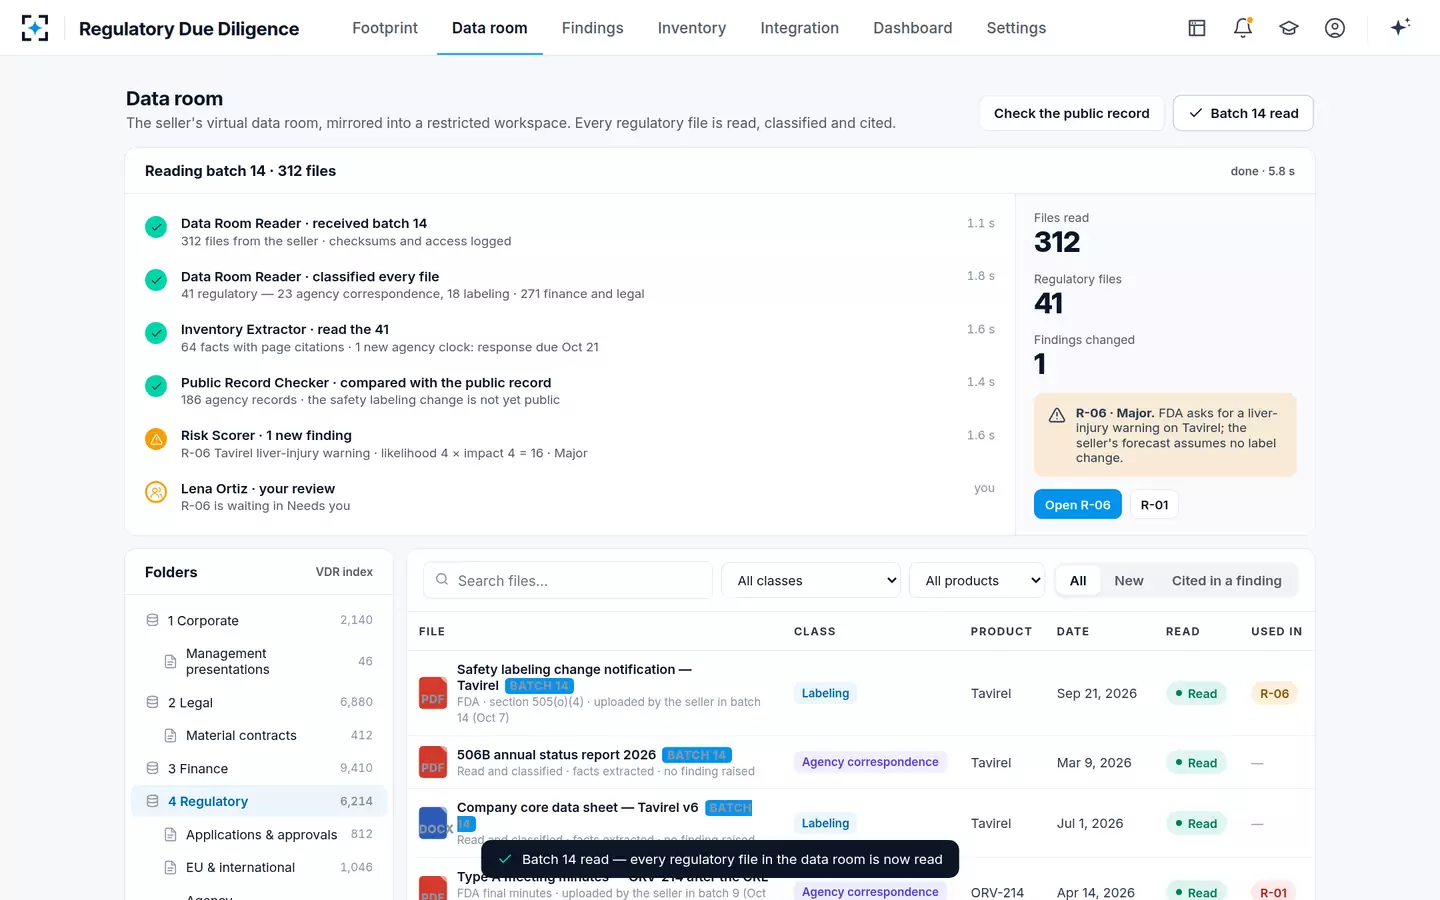Viewport: 1440px width, 900px height.
Task: Click the green check beside Inventory Extractor step
Action: point(156,333)
